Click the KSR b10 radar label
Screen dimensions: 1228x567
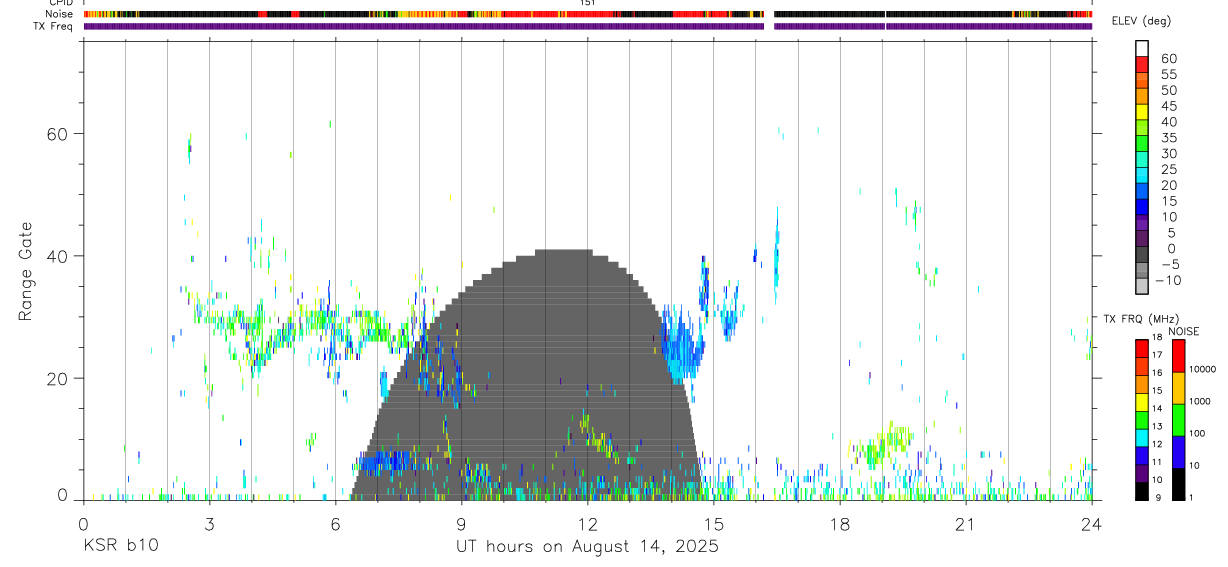(120, 547)
